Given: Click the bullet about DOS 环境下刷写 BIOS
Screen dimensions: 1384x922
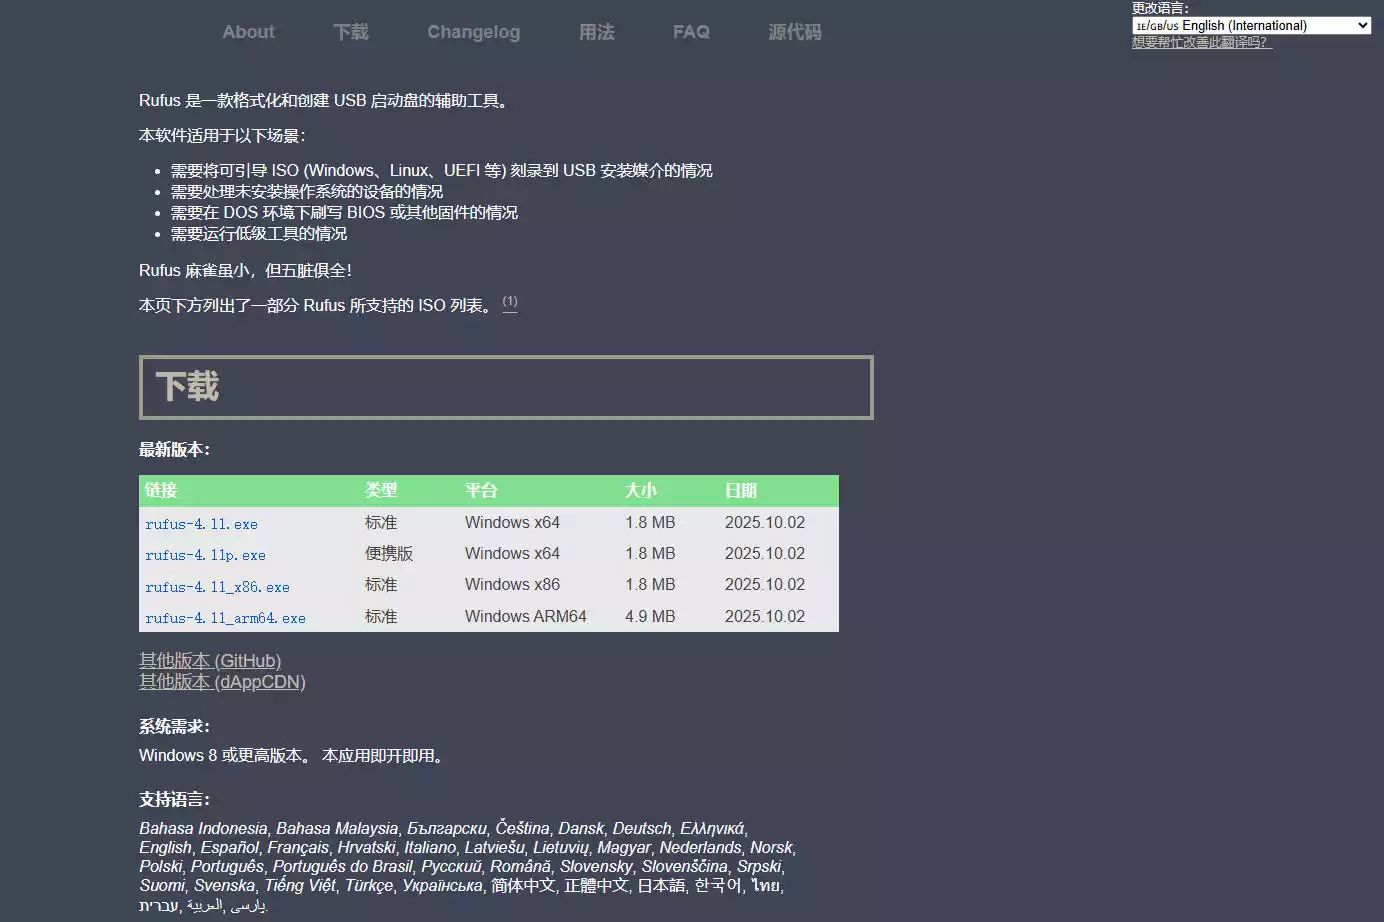Looking at the screenshot, I should [344, 213].
